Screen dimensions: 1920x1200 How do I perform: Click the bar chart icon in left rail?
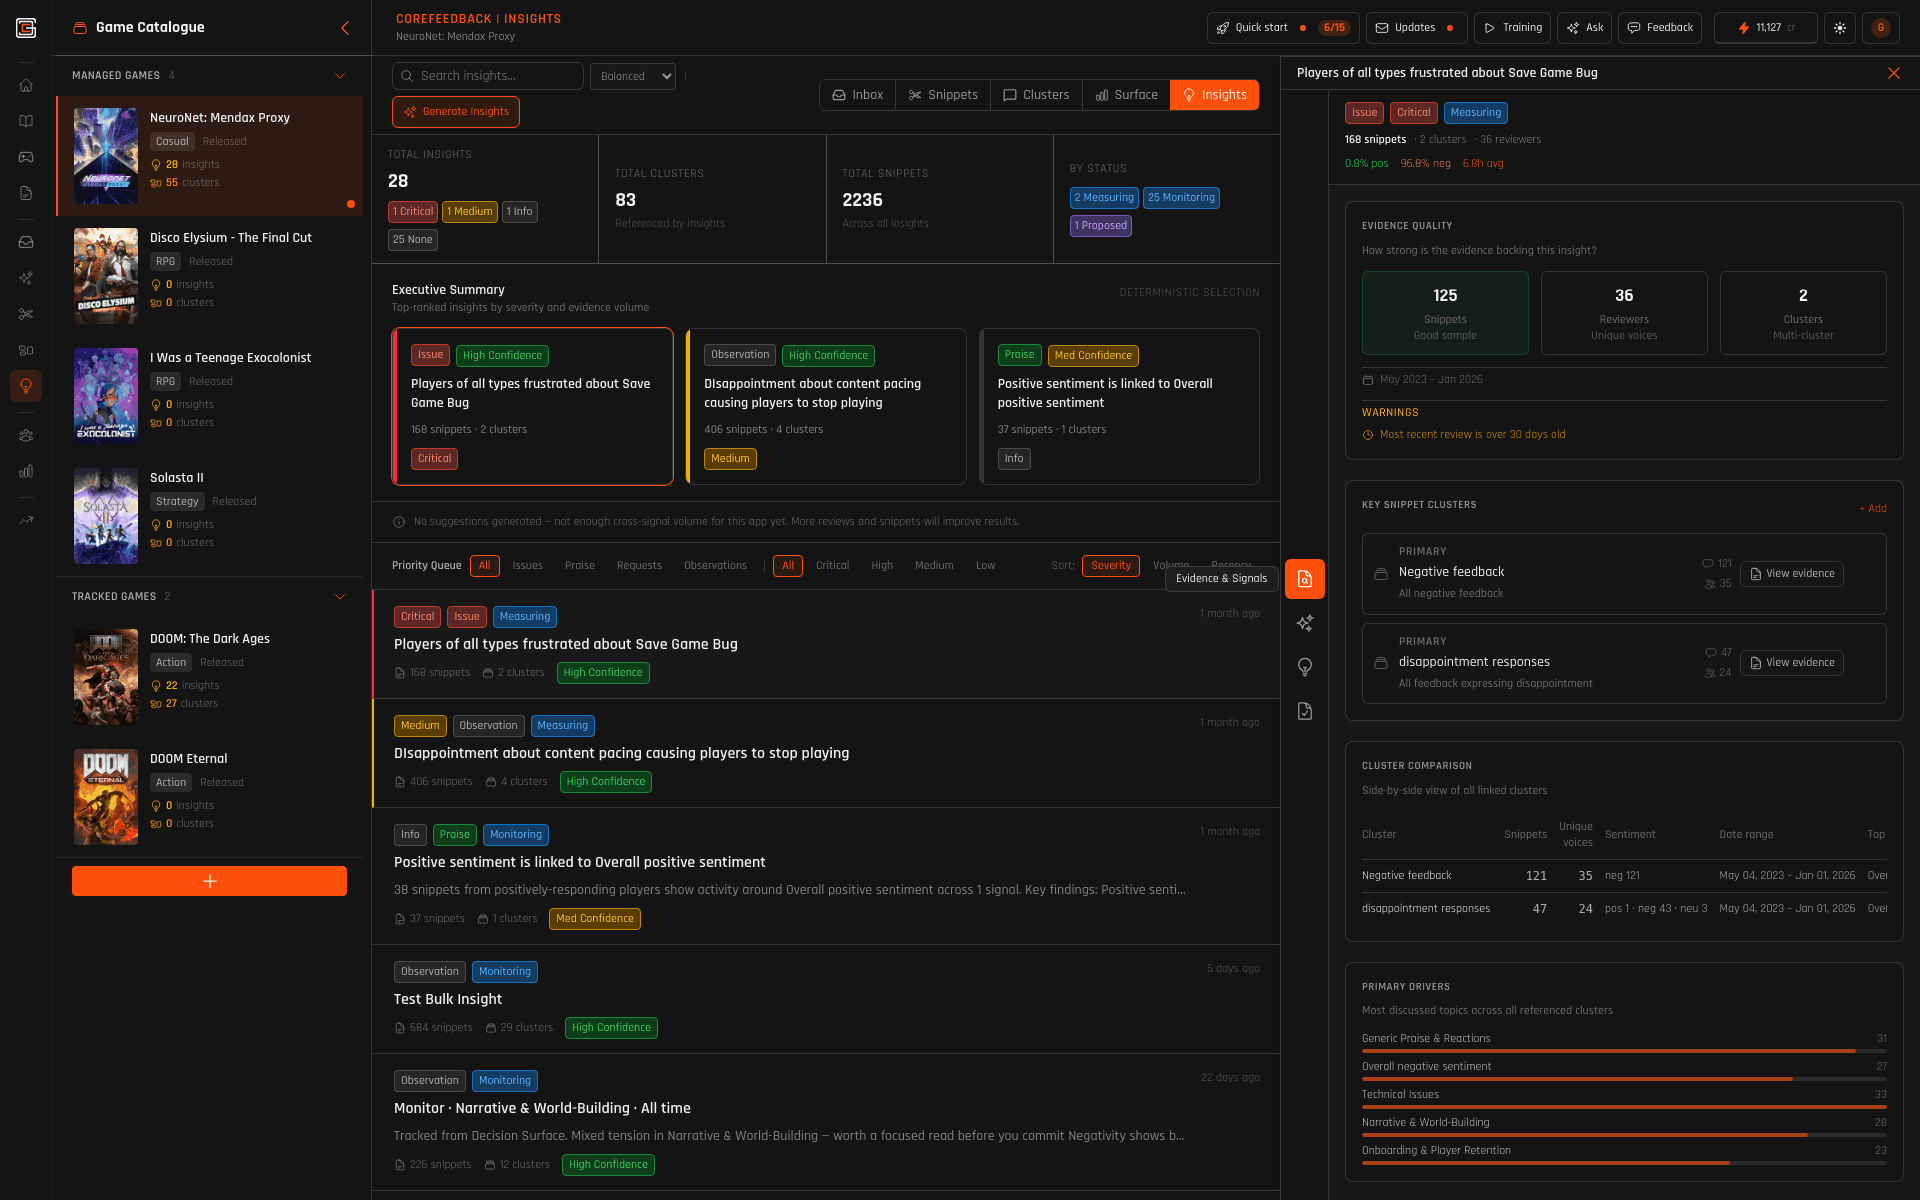[26, 471]
